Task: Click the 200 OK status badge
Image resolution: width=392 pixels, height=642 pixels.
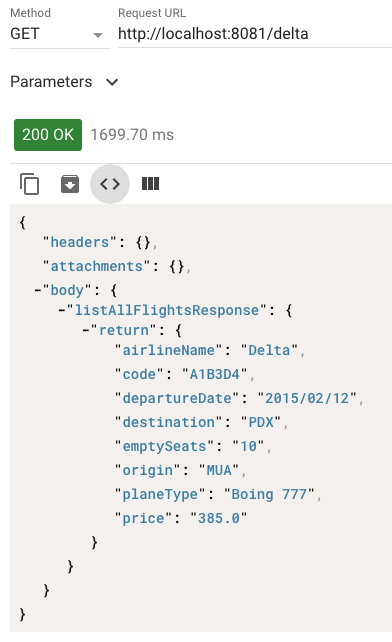Action: click(48, 135)
